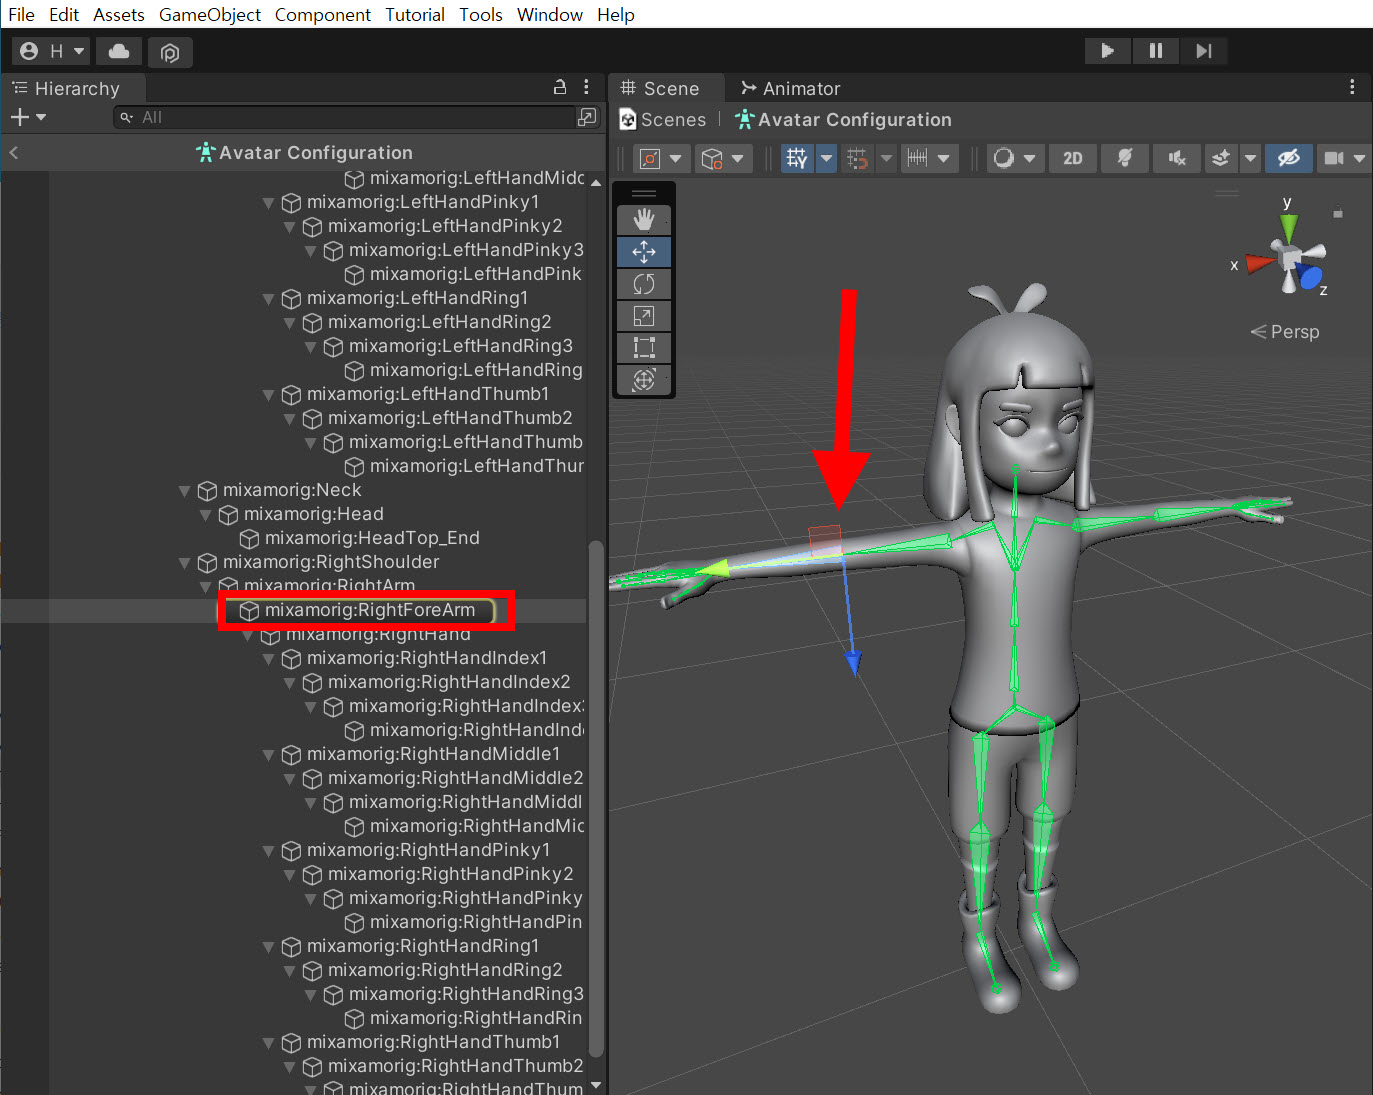Viewport: 1373px width, 1095px height.
Task: Click Scenes breadcrumb in Scene view
Action: (x=663, y=119)
